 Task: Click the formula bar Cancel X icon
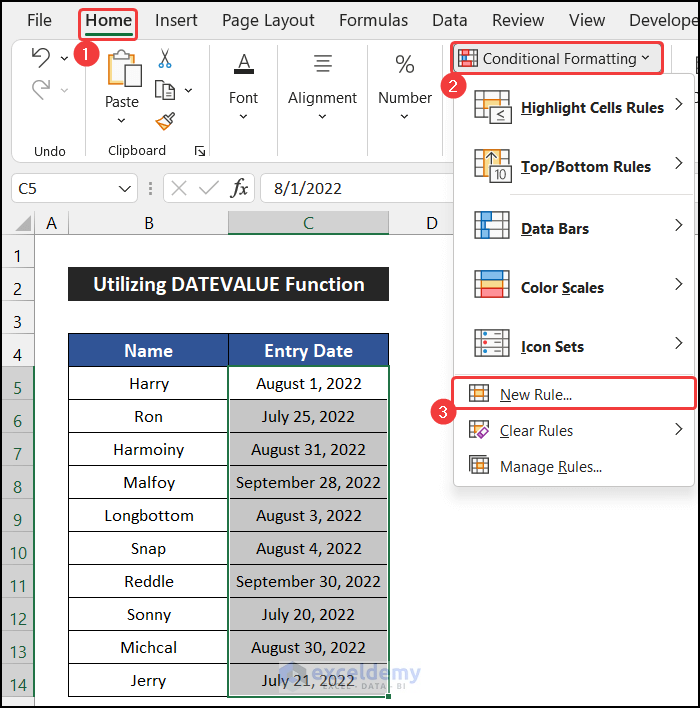click(179, 188)
